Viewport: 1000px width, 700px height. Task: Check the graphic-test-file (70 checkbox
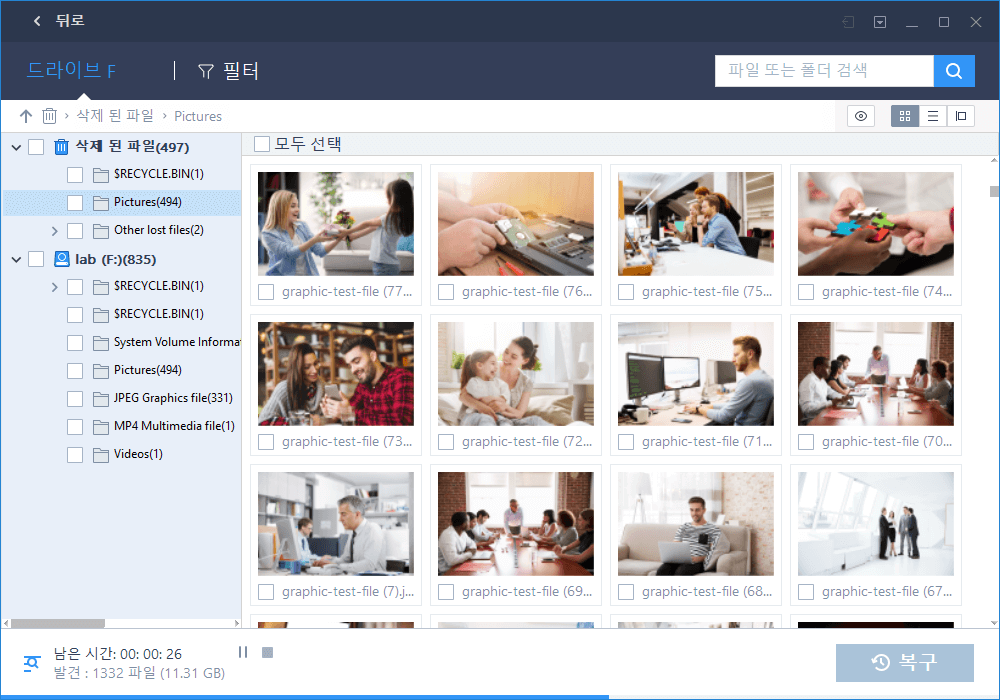pos(806,442)
